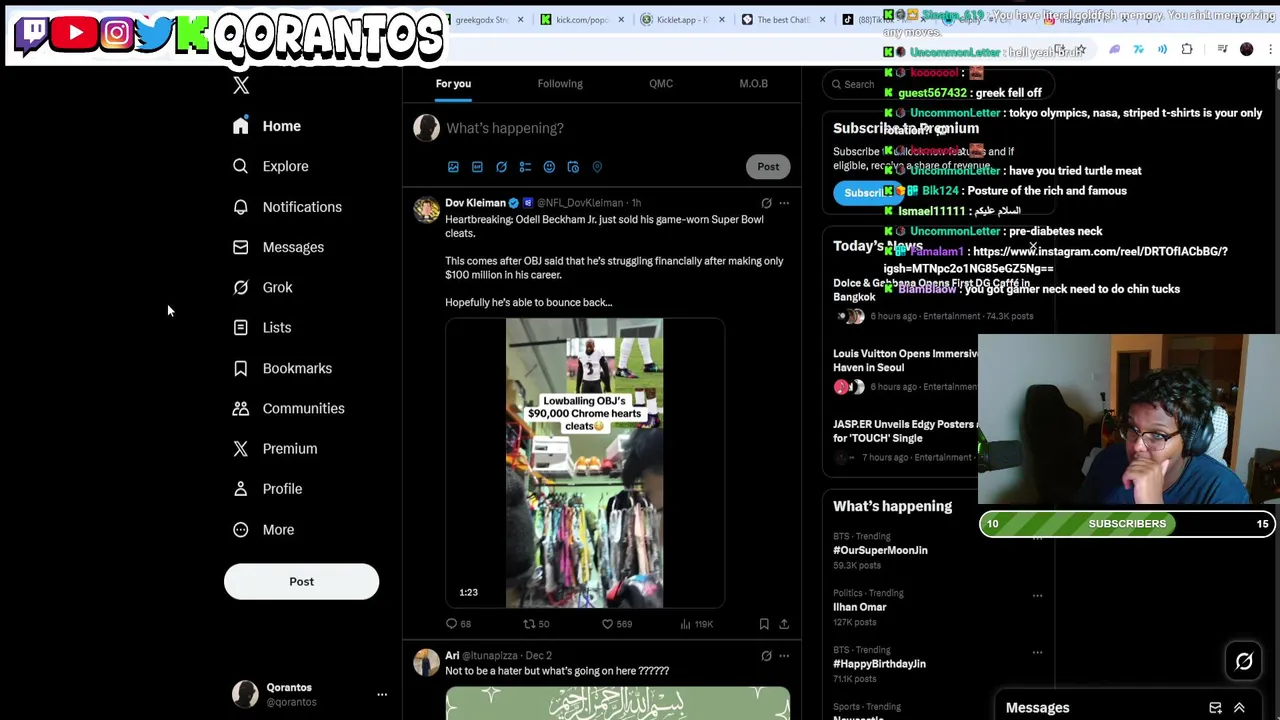Open Dov Kleiman's profile name
The height and width of the screenshot is (720, 1280).
coord(475,203)
